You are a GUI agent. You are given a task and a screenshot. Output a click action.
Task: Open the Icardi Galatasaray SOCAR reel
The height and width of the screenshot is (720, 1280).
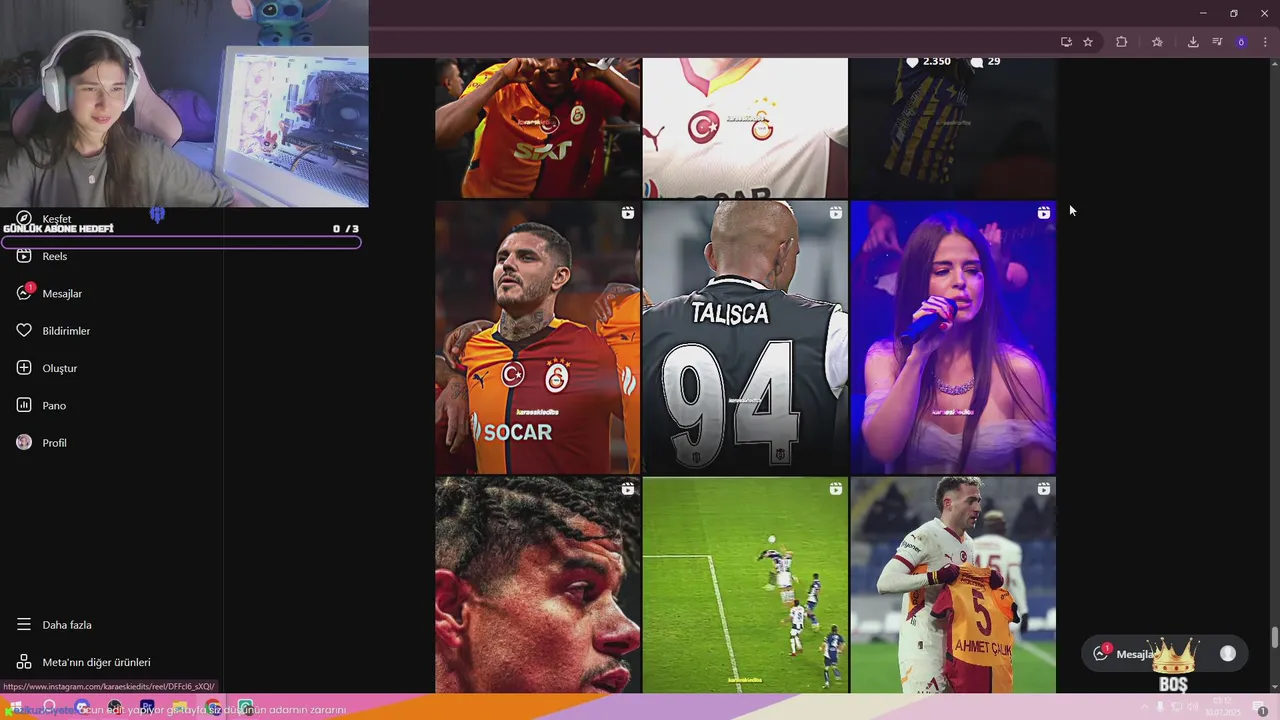pos(538,337)
